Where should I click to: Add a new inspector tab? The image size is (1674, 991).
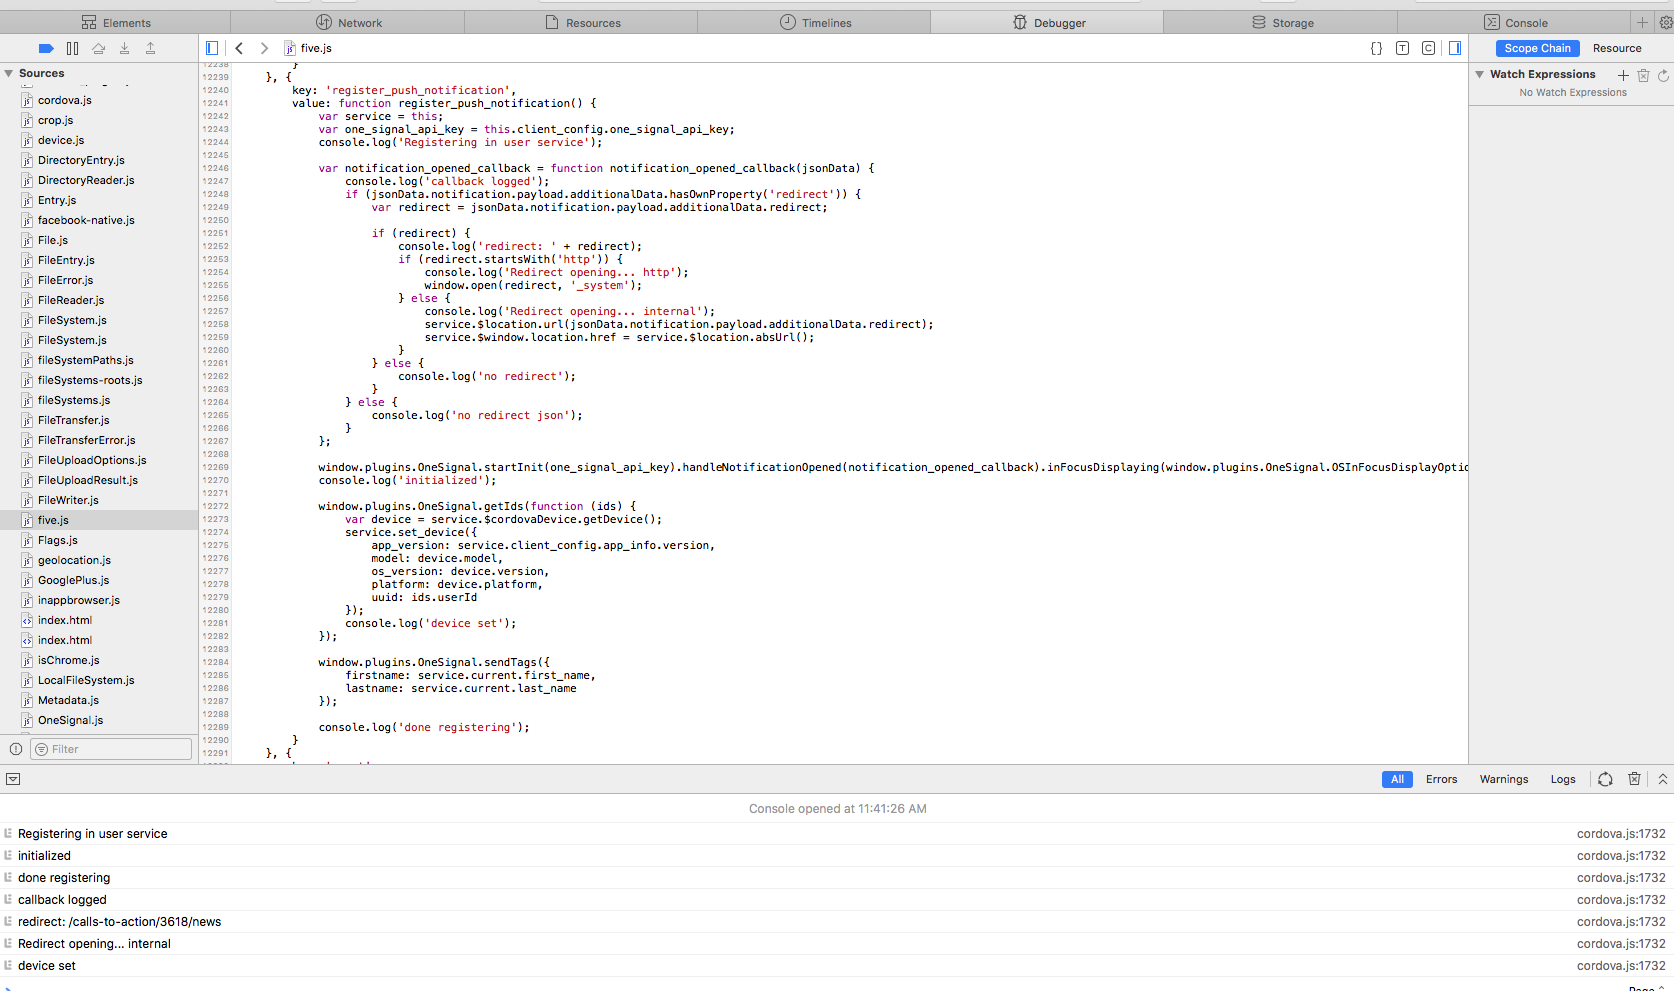[1642, 22]
